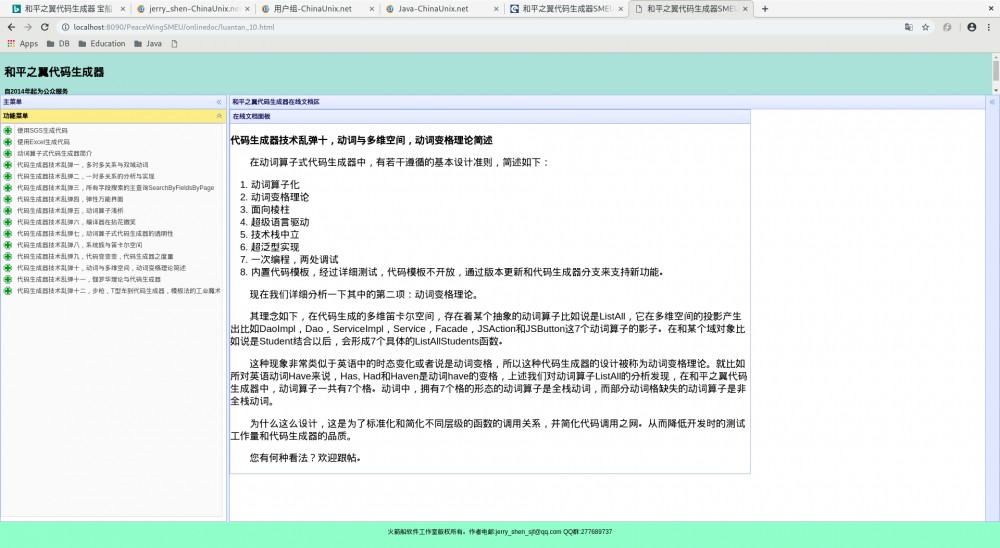Open a new browser tab
The height and width of the screenshot is (548, 1000).
click(x=765, y=9)
